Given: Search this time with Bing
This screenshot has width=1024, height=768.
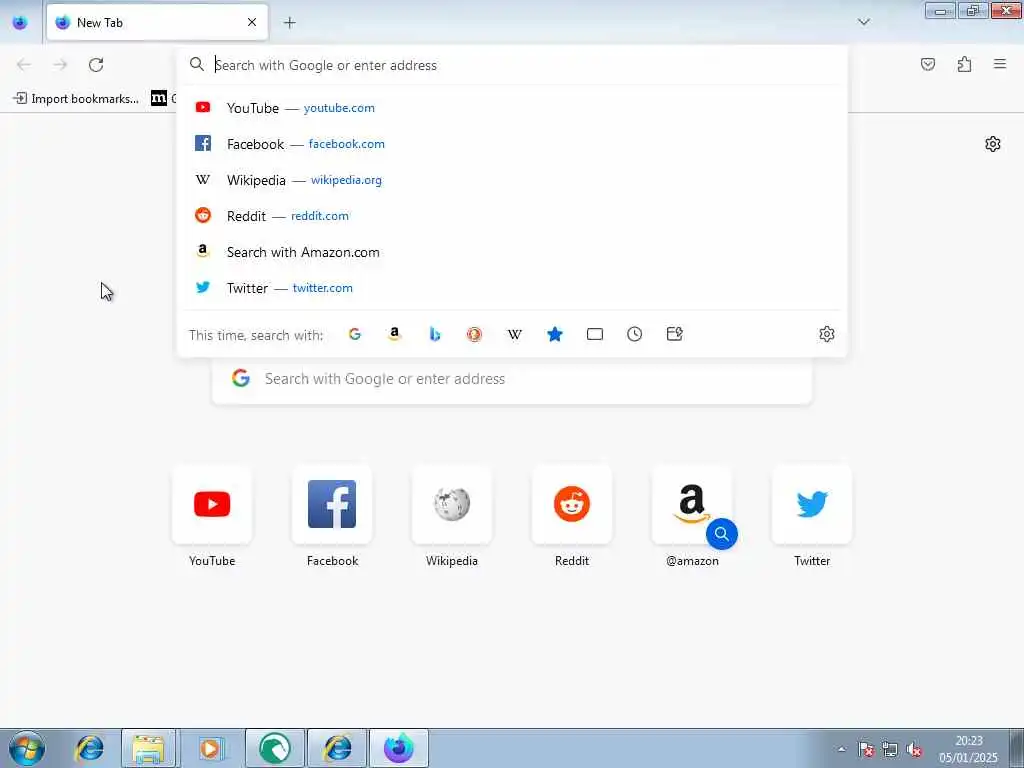Looking at the screenshot, I should (x=435, y=334).
